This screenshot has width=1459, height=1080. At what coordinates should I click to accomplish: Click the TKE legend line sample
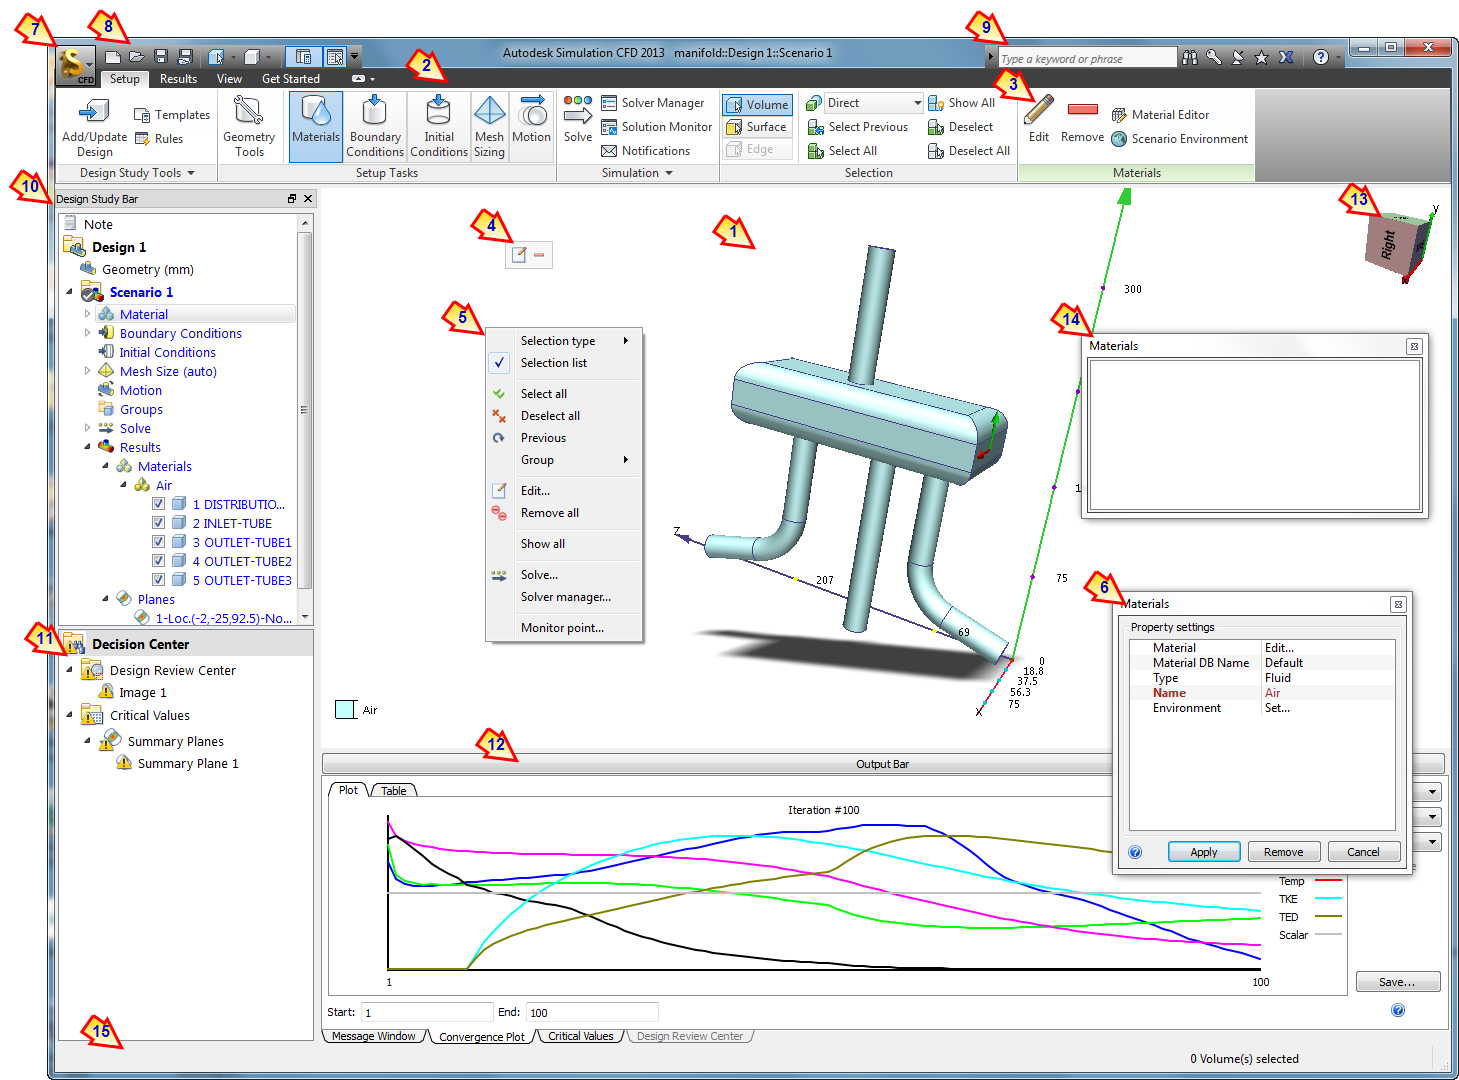[1328, 899]
